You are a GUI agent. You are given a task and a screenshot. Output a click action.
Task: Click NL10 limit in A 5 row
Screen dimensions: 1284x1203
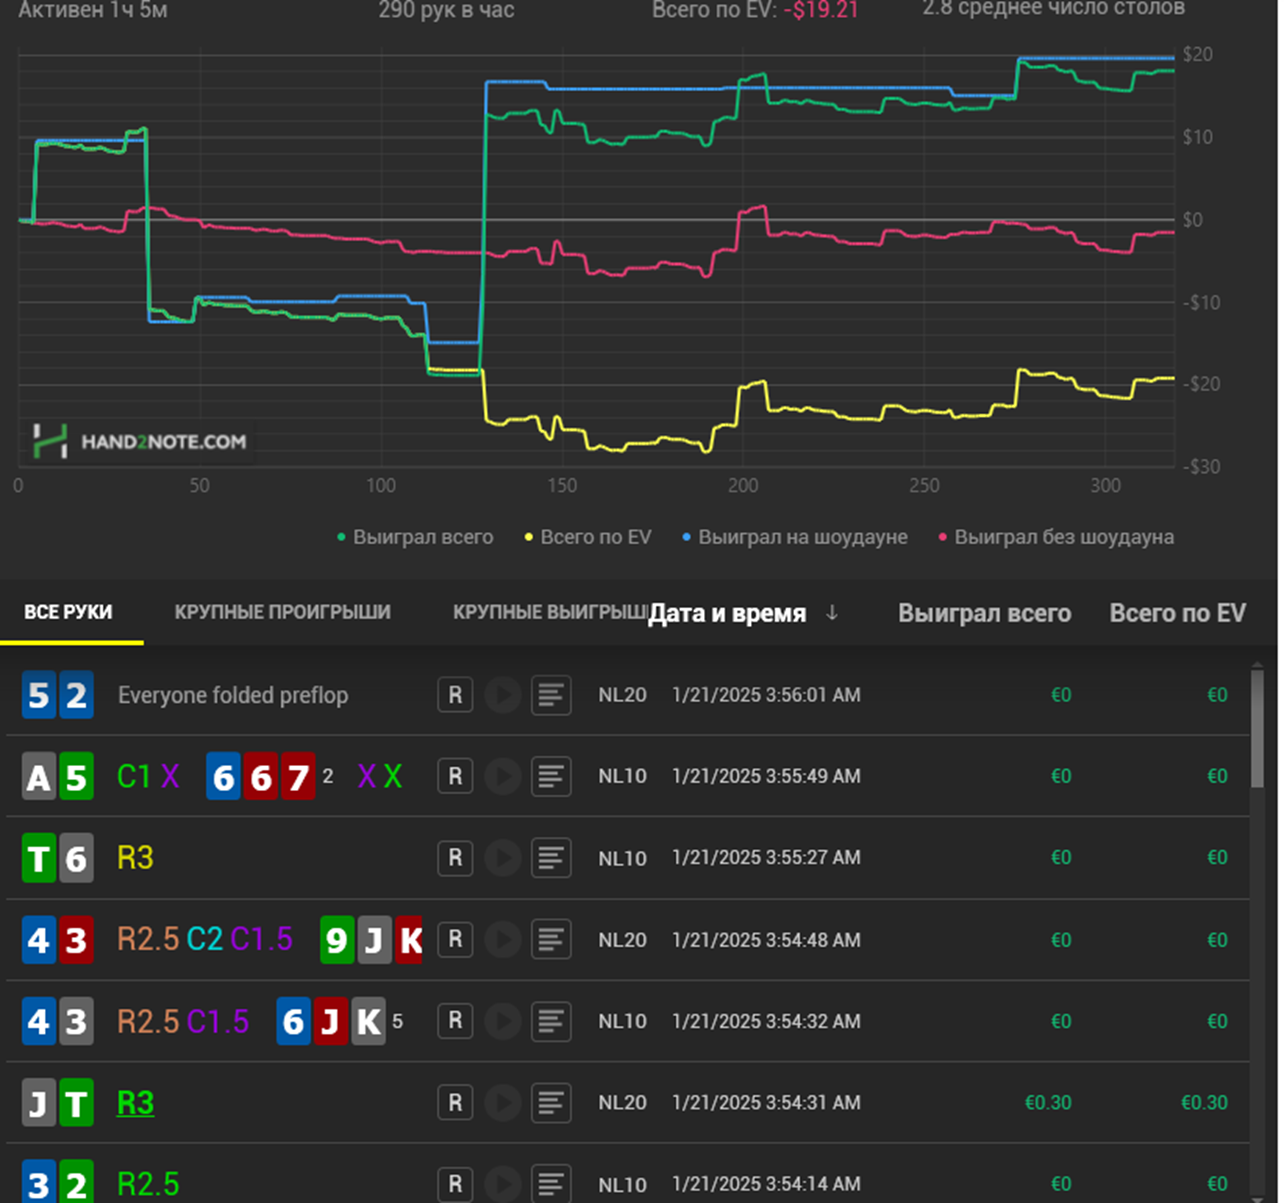[622, 776]
